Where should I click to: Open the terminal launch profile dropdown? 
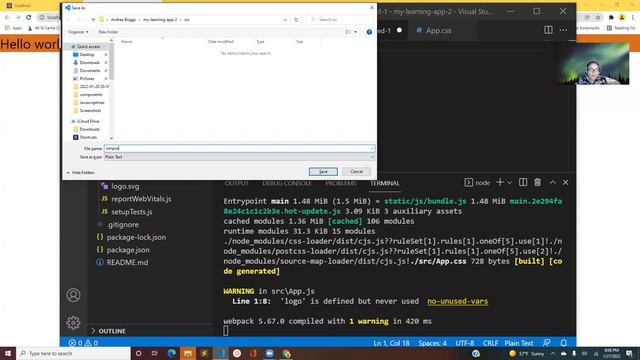509,183
